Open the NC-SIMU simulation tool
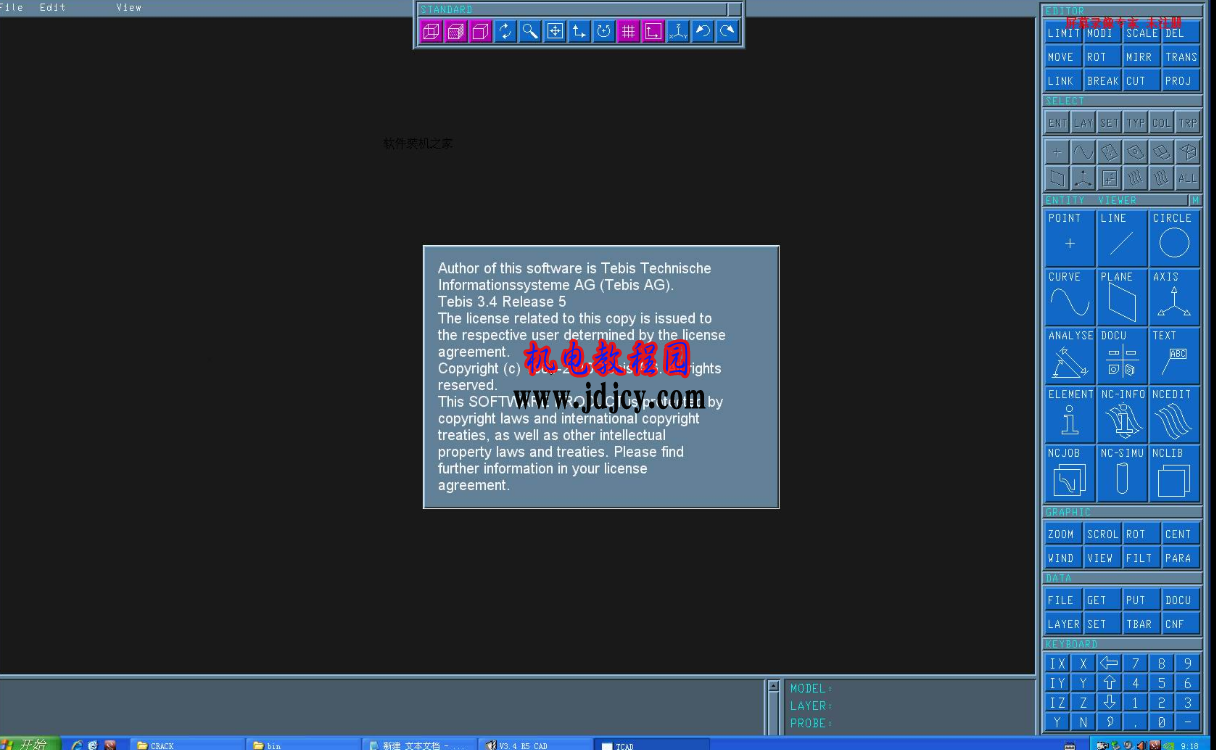This screenshot has height=750, width=1216. [1122, 474]
